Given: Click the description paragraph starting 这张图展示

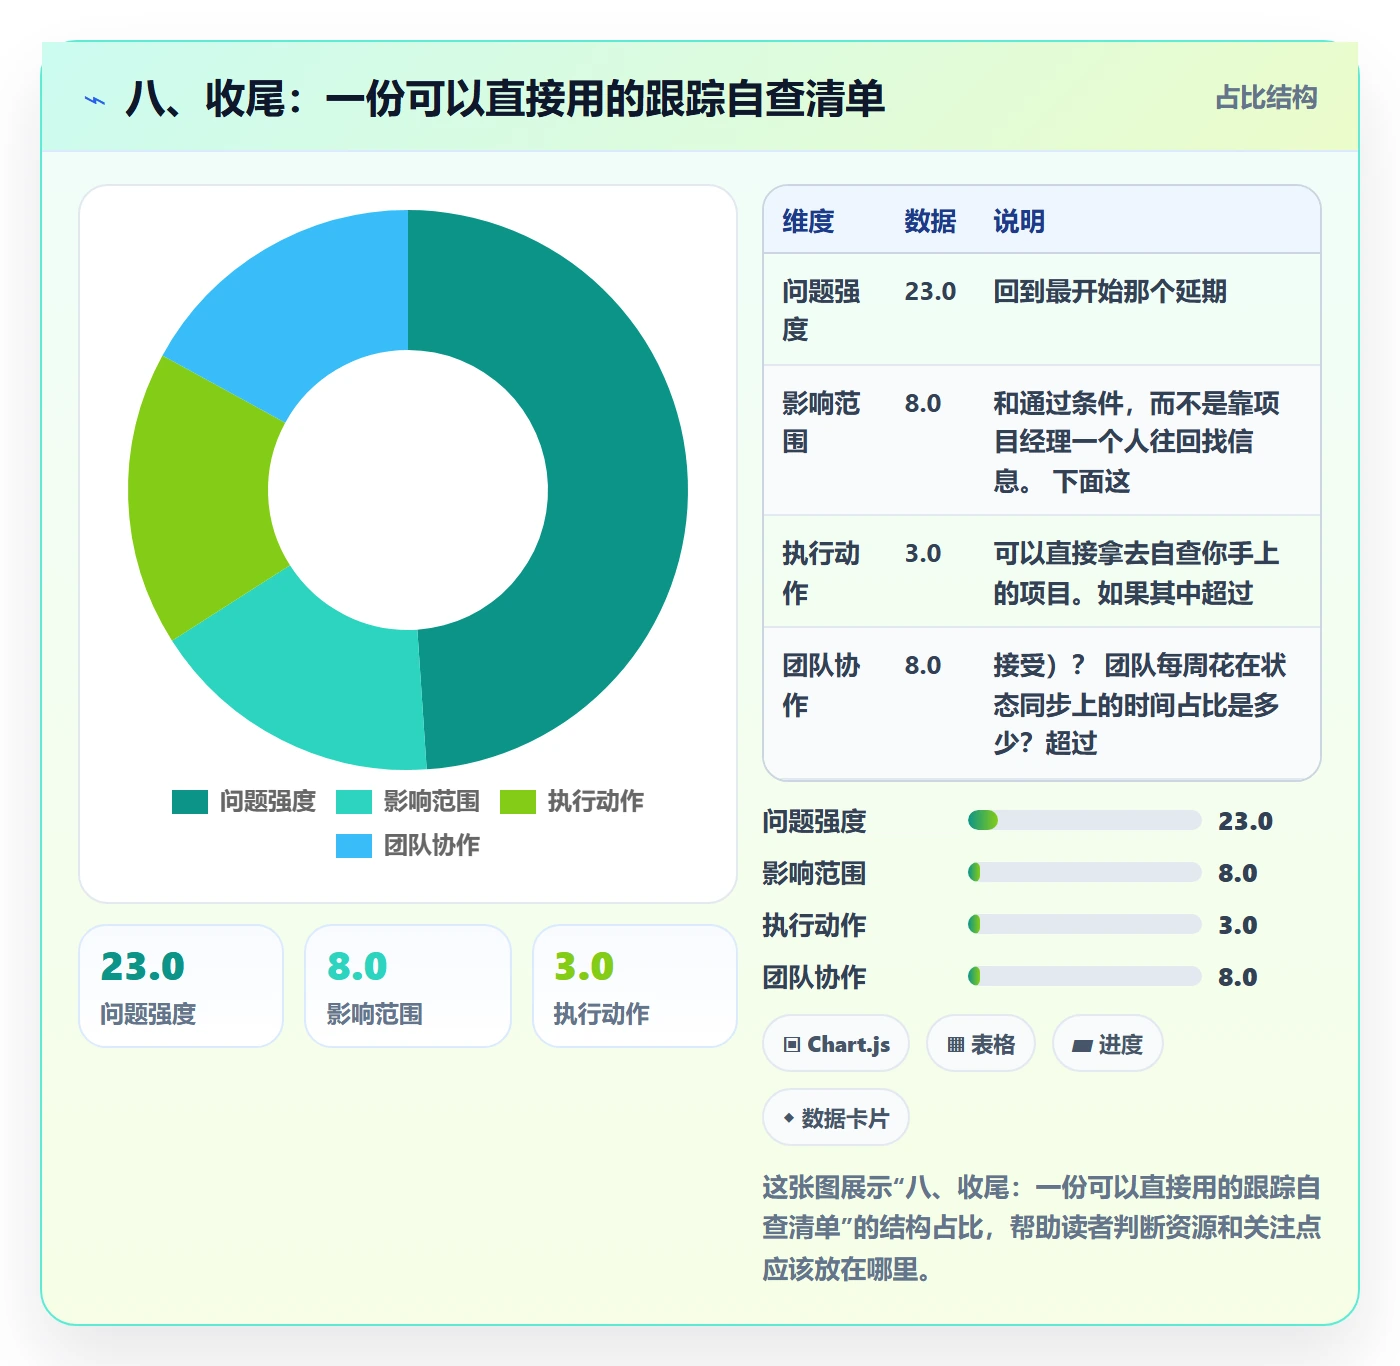Looking at the screenshot, I should [1042, 1228].
